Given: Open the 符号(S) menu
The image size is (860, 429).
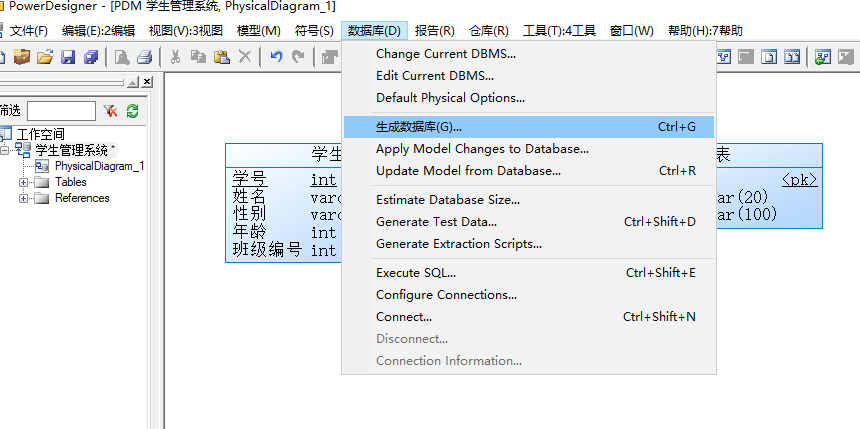Looking at the screenshot, I should point(314,31).
